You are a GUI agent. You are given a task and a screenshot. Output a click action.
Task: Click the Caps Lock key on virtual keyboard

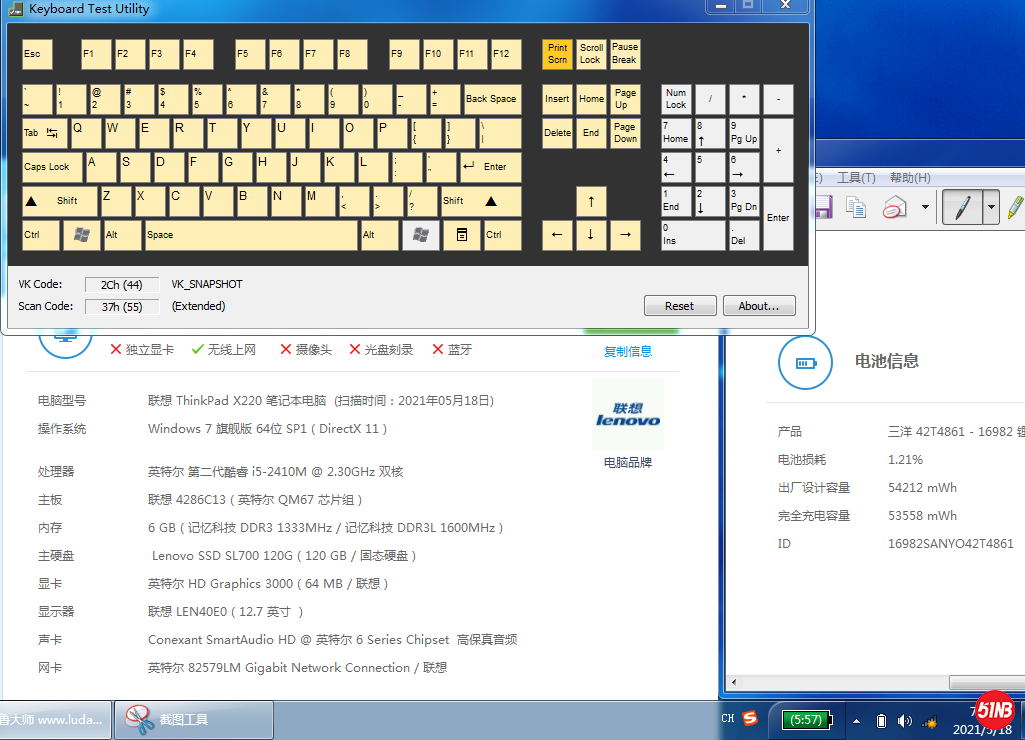[52, 167]
